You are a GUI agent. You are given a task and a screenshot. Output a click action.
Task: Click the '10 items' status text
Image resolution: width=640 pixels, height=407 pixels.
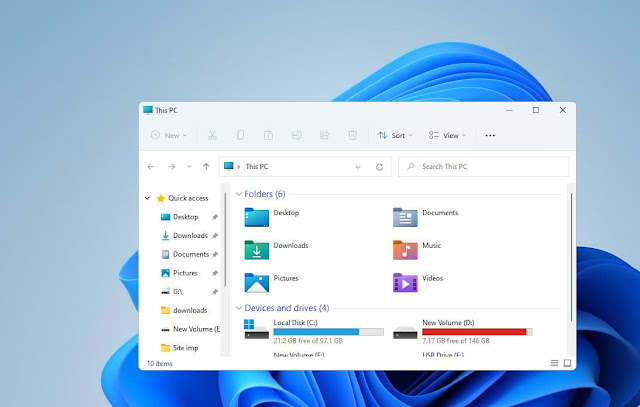pos(160,363)
